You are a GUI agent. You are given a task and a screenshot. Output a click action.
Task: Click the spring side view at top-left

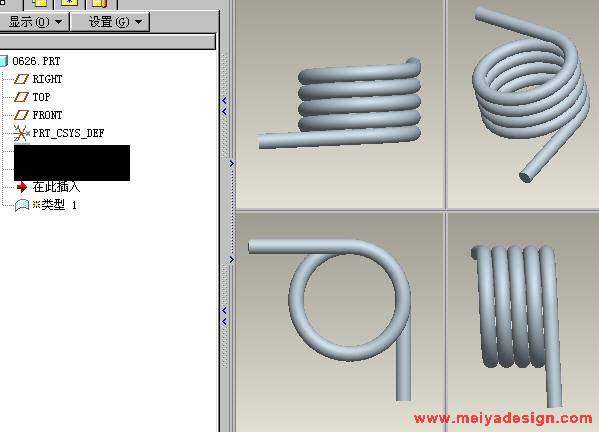coord(340,103)
